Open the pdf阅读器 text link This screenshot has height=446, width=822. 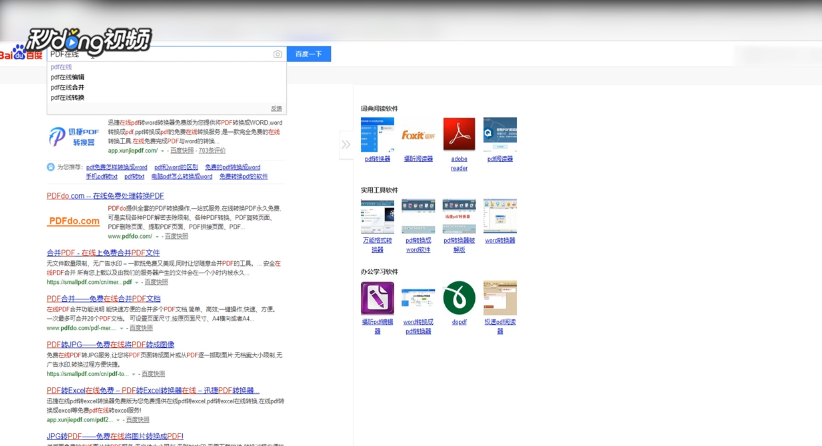tap(500, 159)
